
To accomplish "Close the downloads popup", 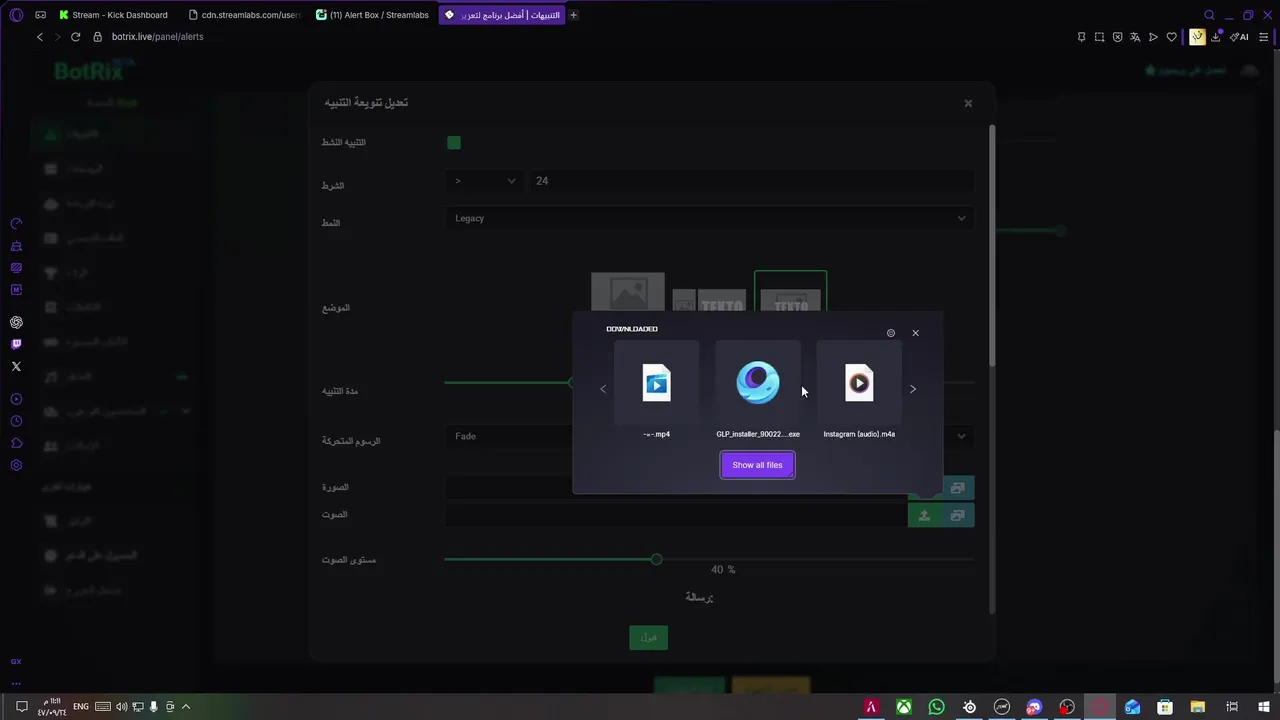I will pyautogui.click(x=915, y=333).
